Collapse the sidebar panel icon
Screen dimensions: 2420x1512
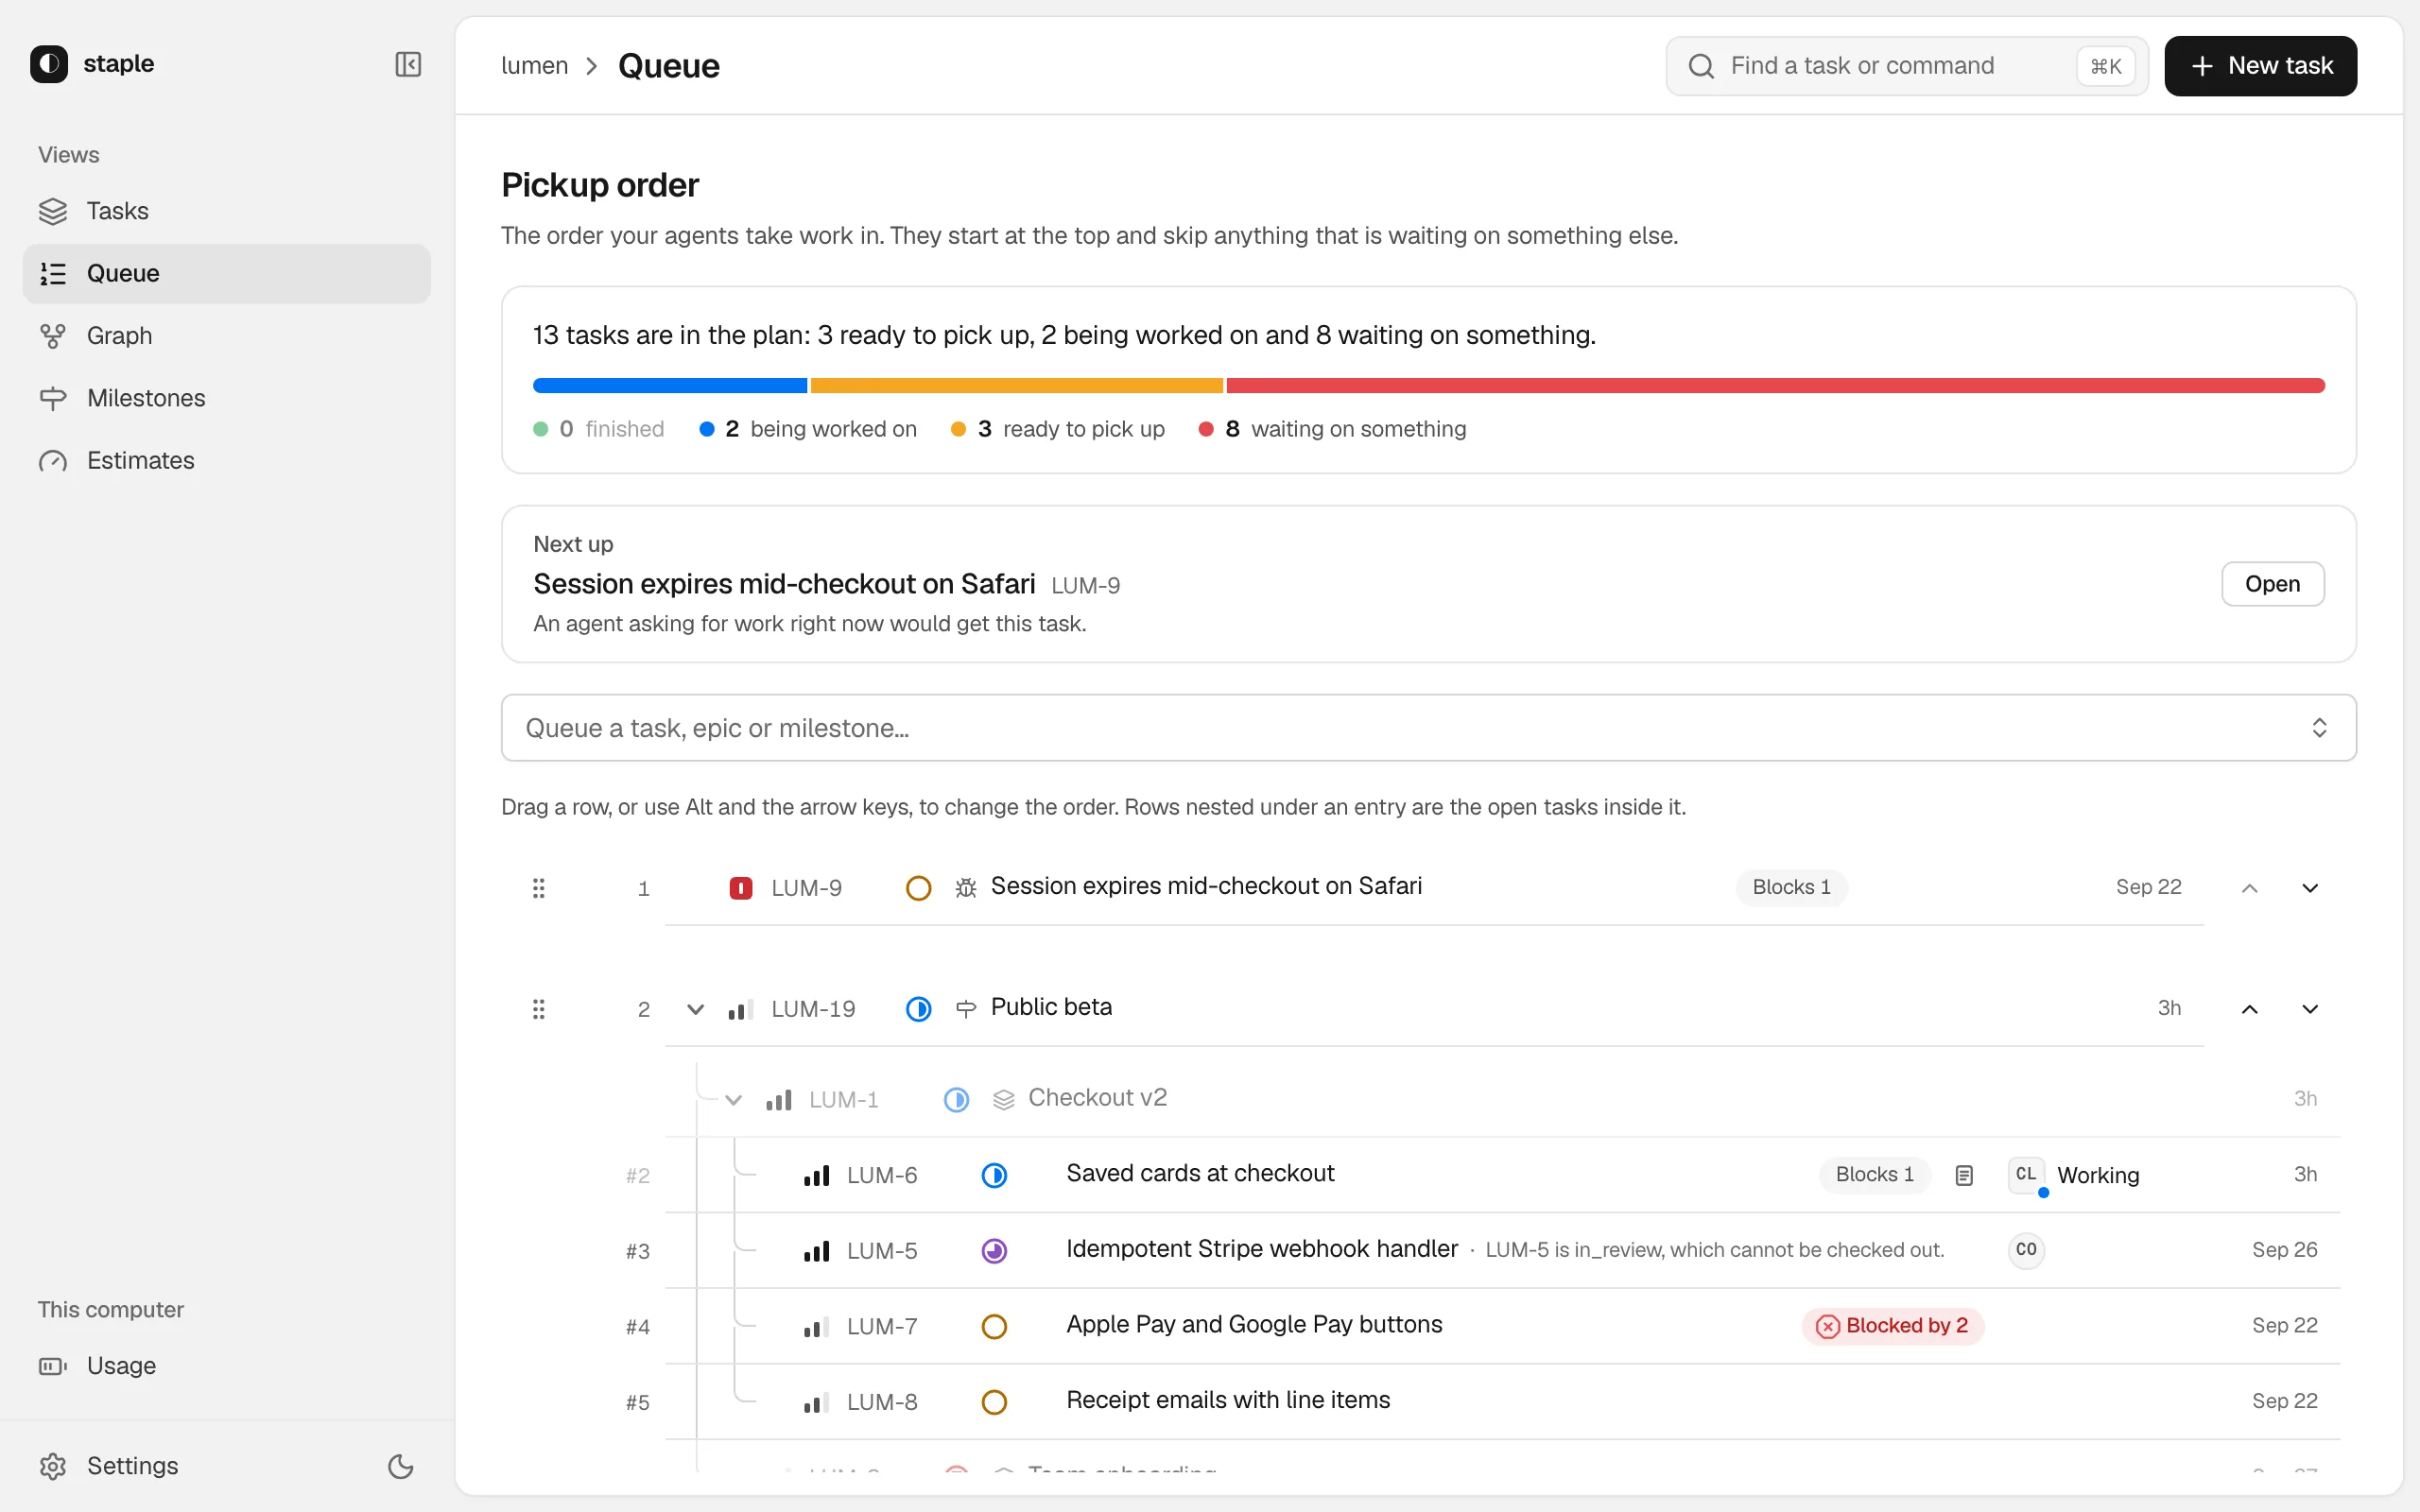(408, 64)
